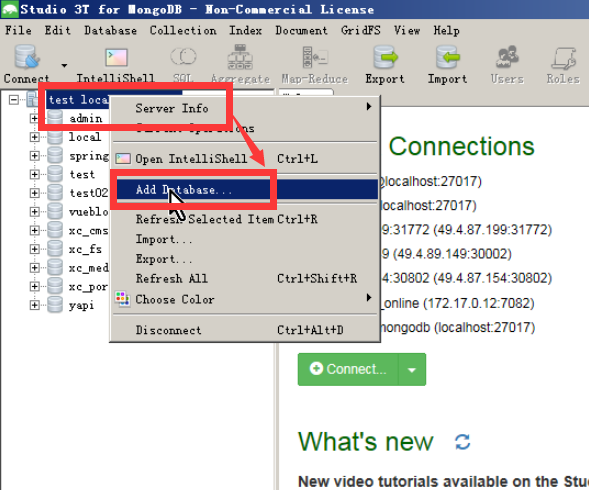589x490 pixels.
Task: Expand the yapi database node
Action: point(34,305)
